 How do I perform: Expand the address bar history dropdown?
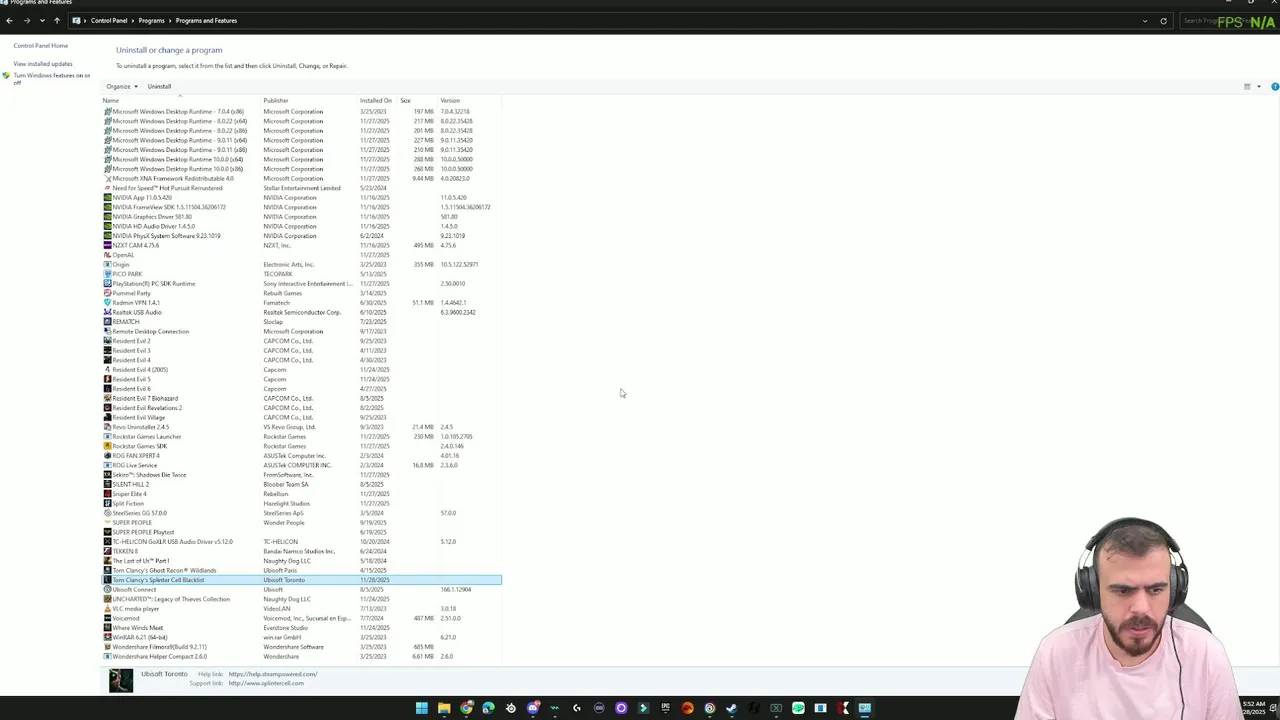[1145, 20]
